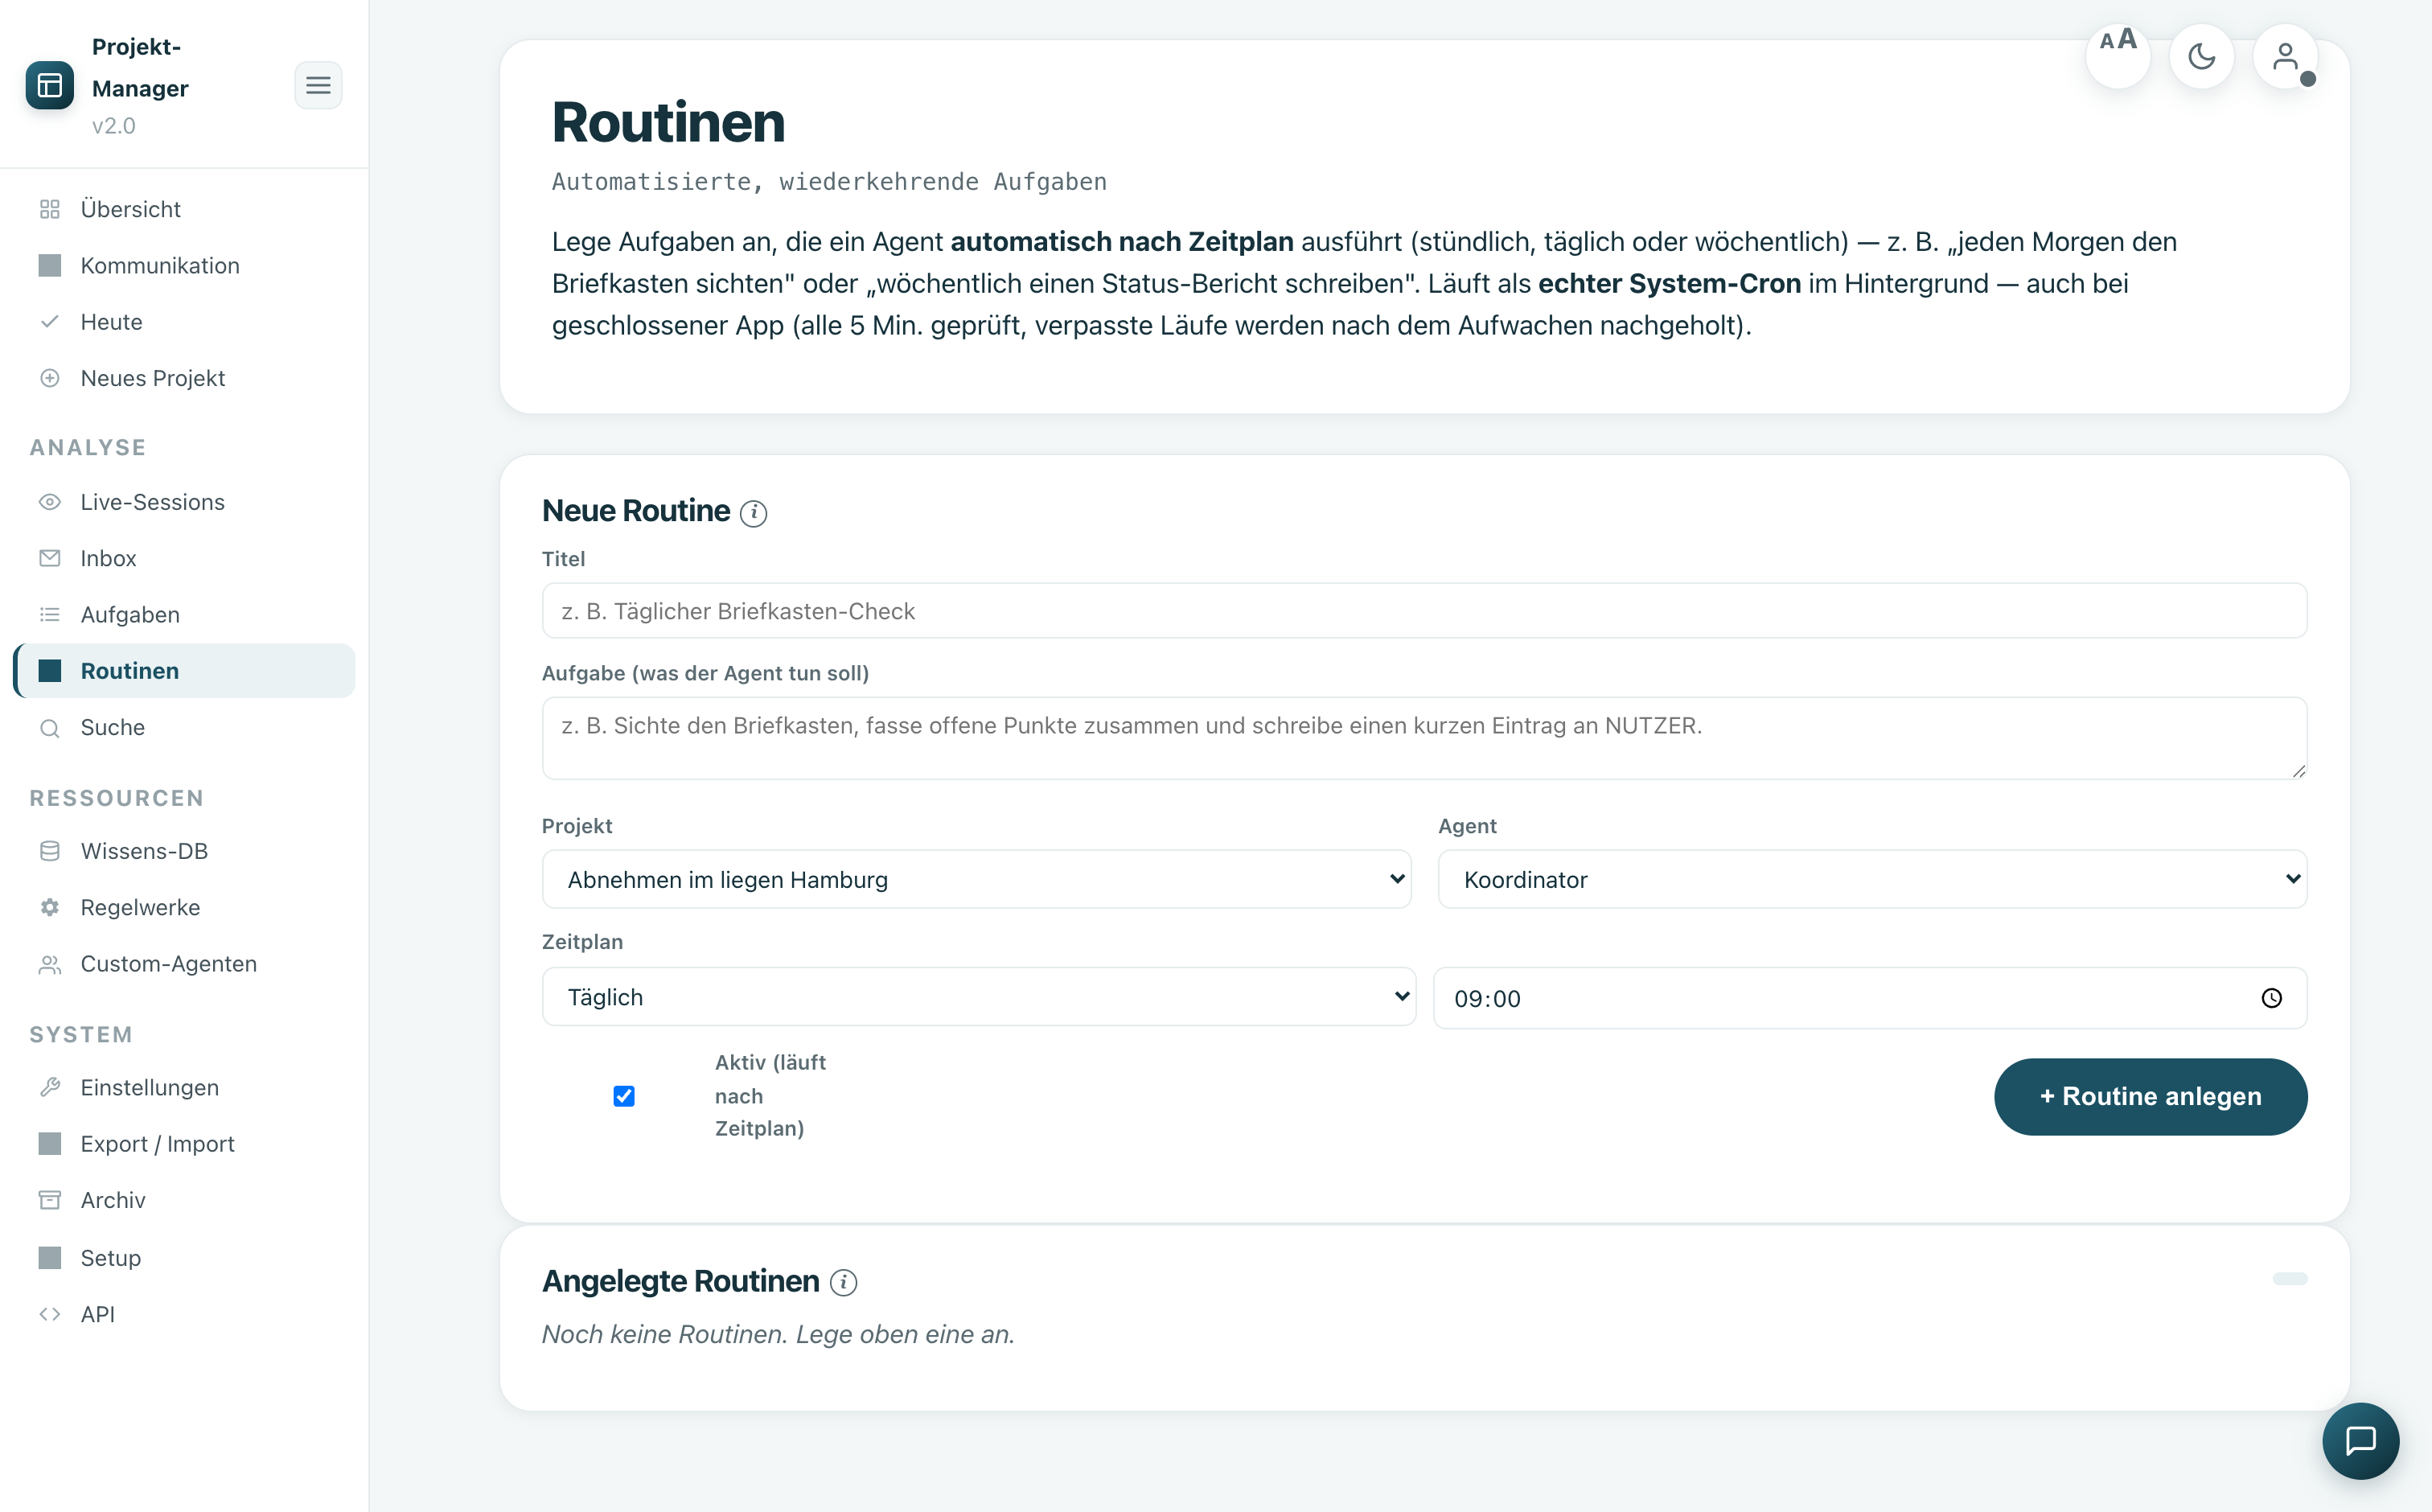The height and width of the screenshot is (1512, 2432).
Task: Click the + Routine anlegen button
Action: point(2150,1096)
